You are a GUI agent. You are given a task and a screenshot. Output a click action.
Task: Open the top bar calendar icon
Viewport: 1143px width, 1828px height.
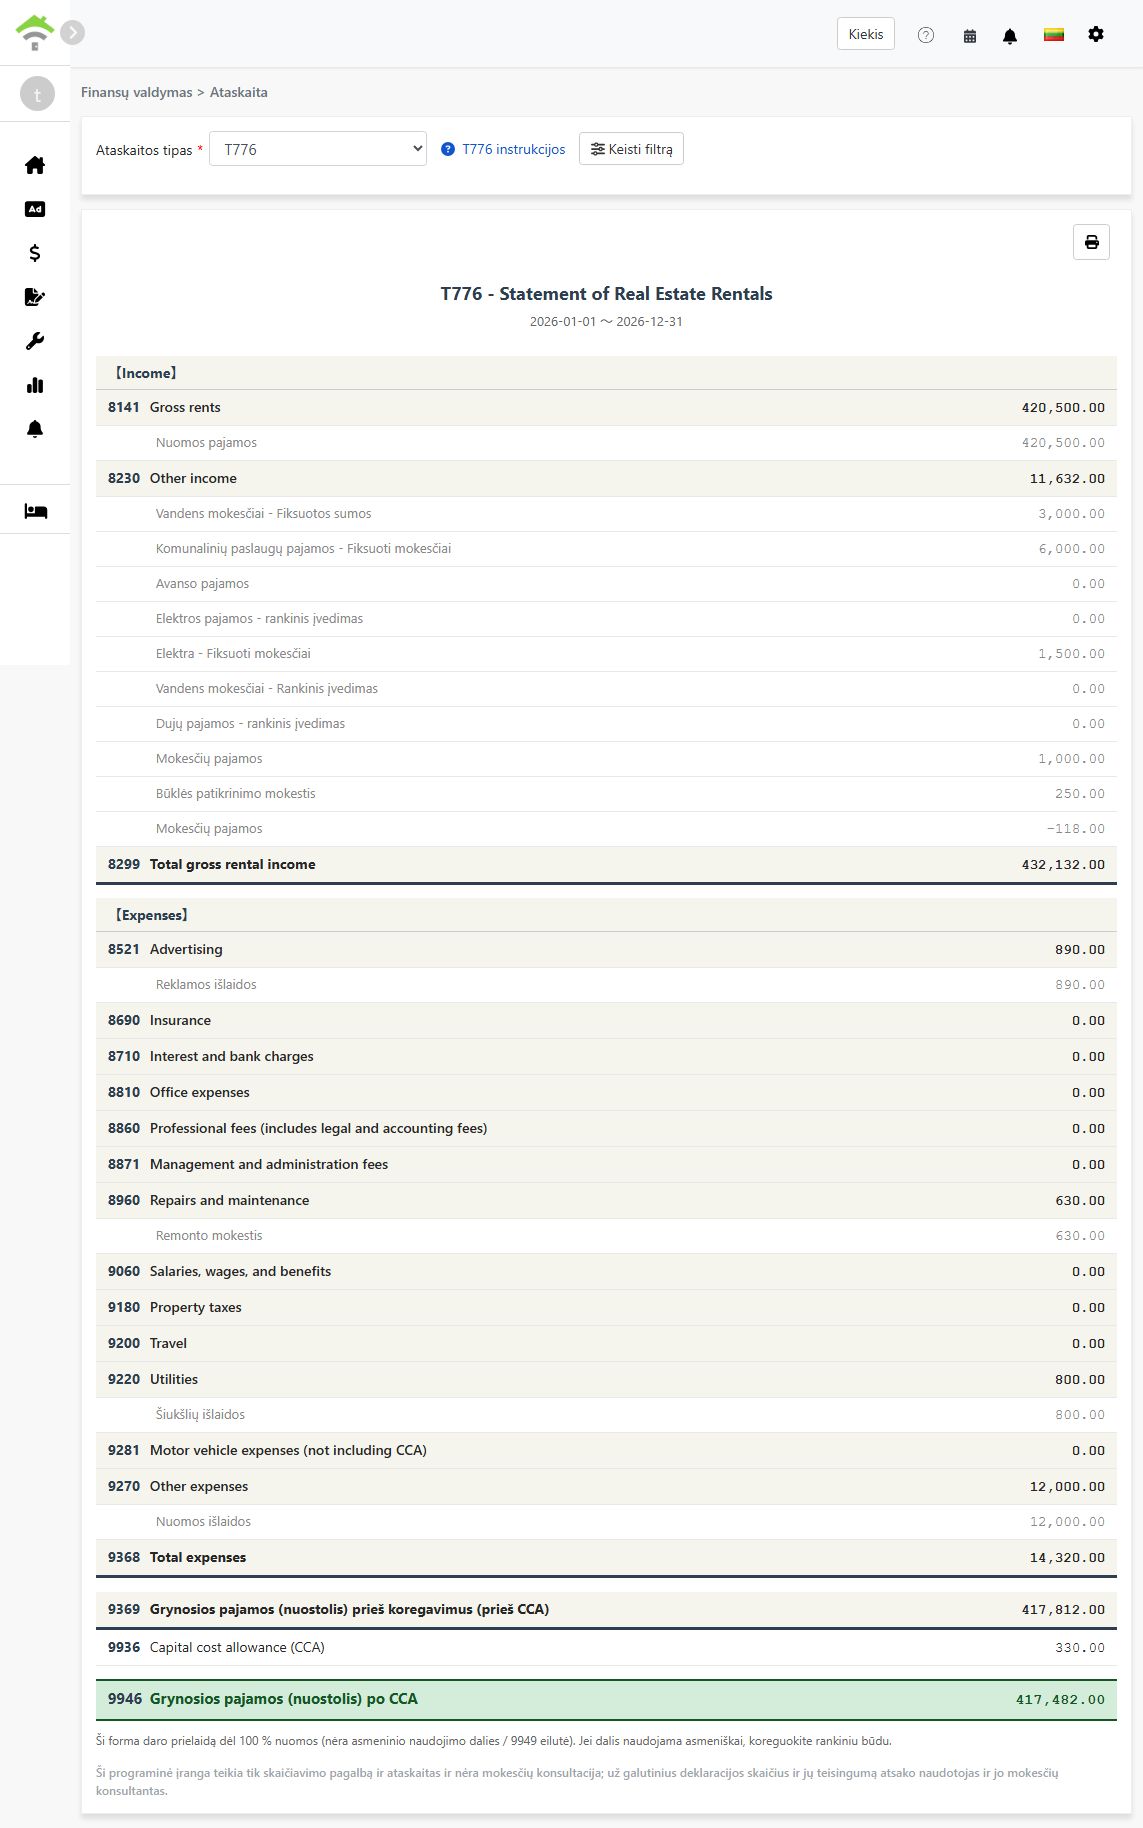pyautogui.click(x=970, y=35)
